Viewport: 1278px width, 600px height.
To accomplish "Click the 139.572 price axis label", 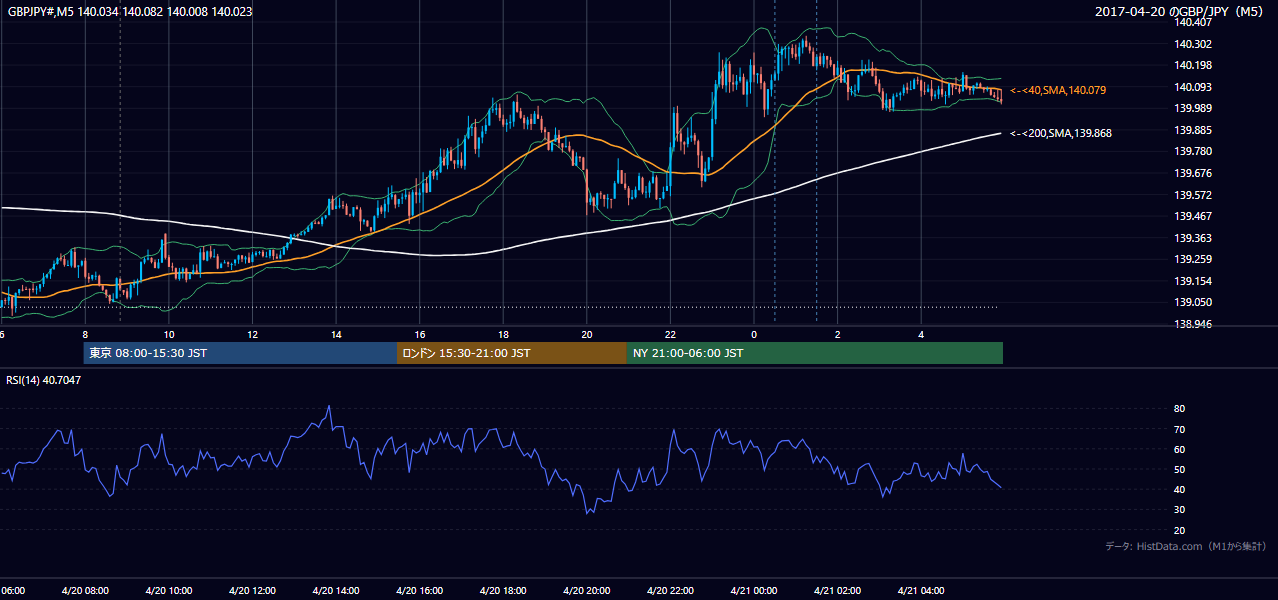I will (1191, 195).
